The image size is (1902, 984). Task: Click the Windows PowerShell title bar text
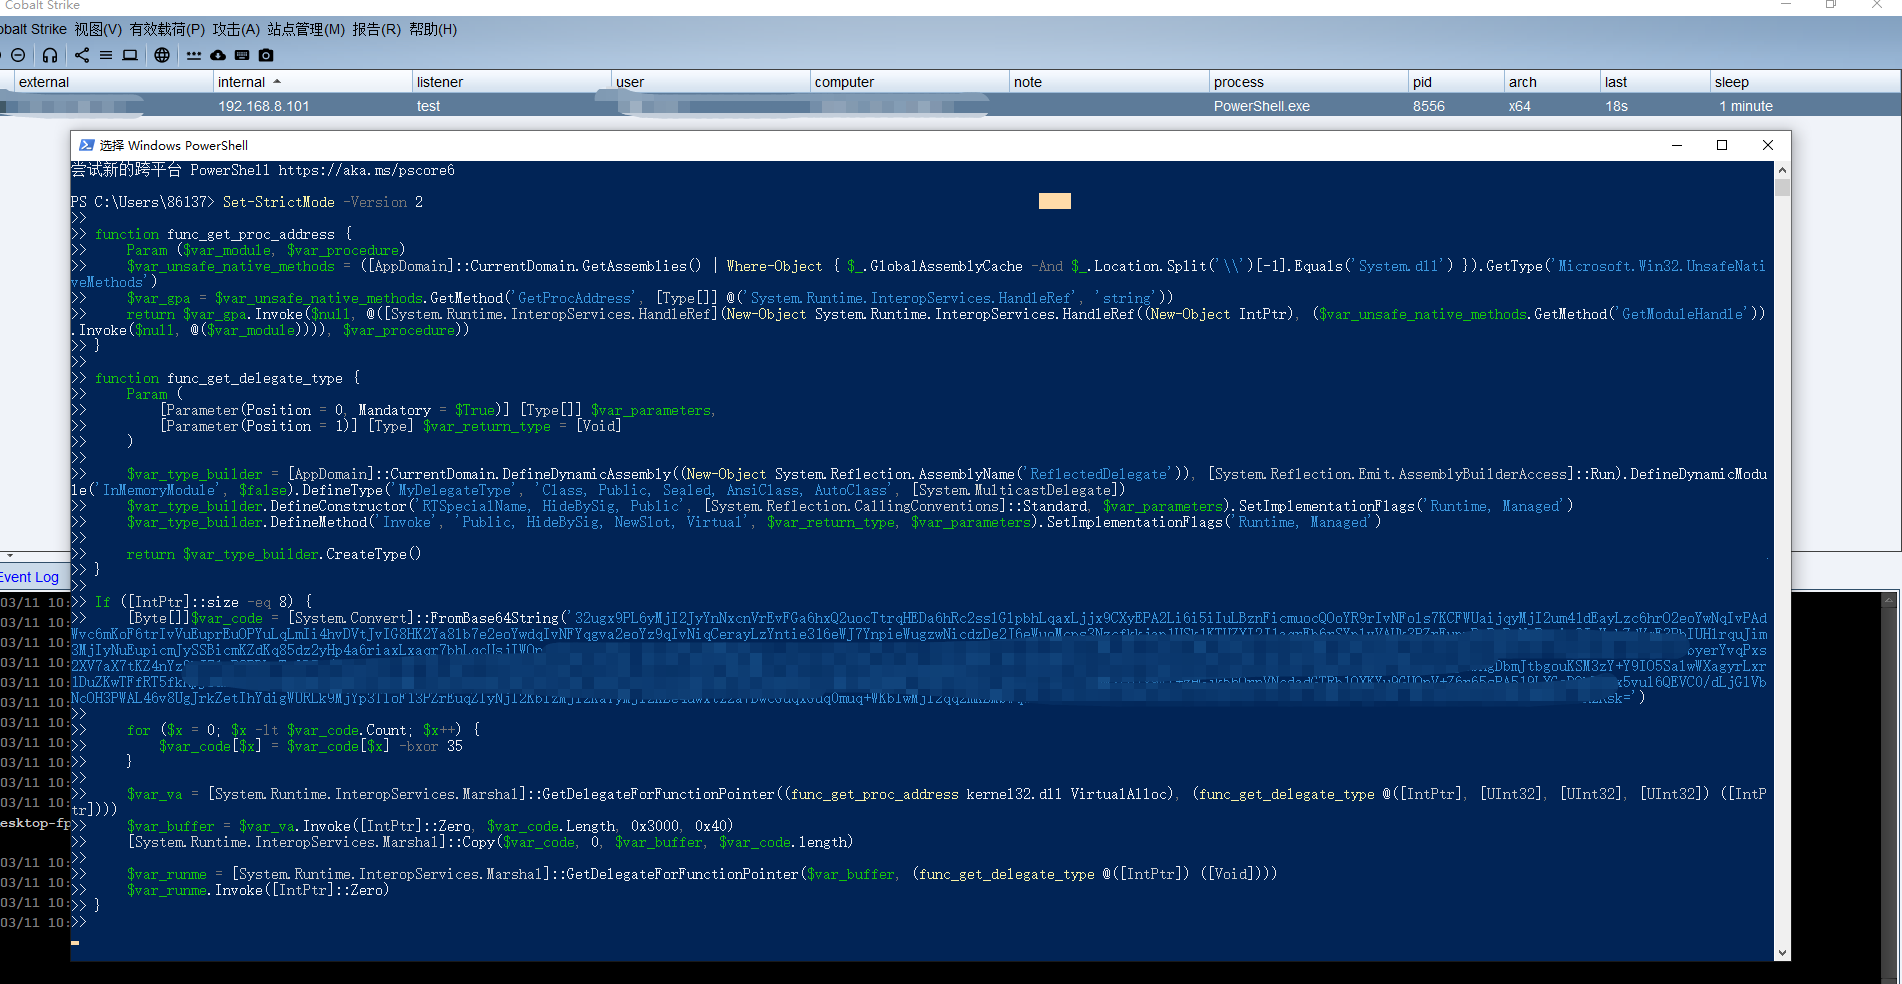(174, 145)
